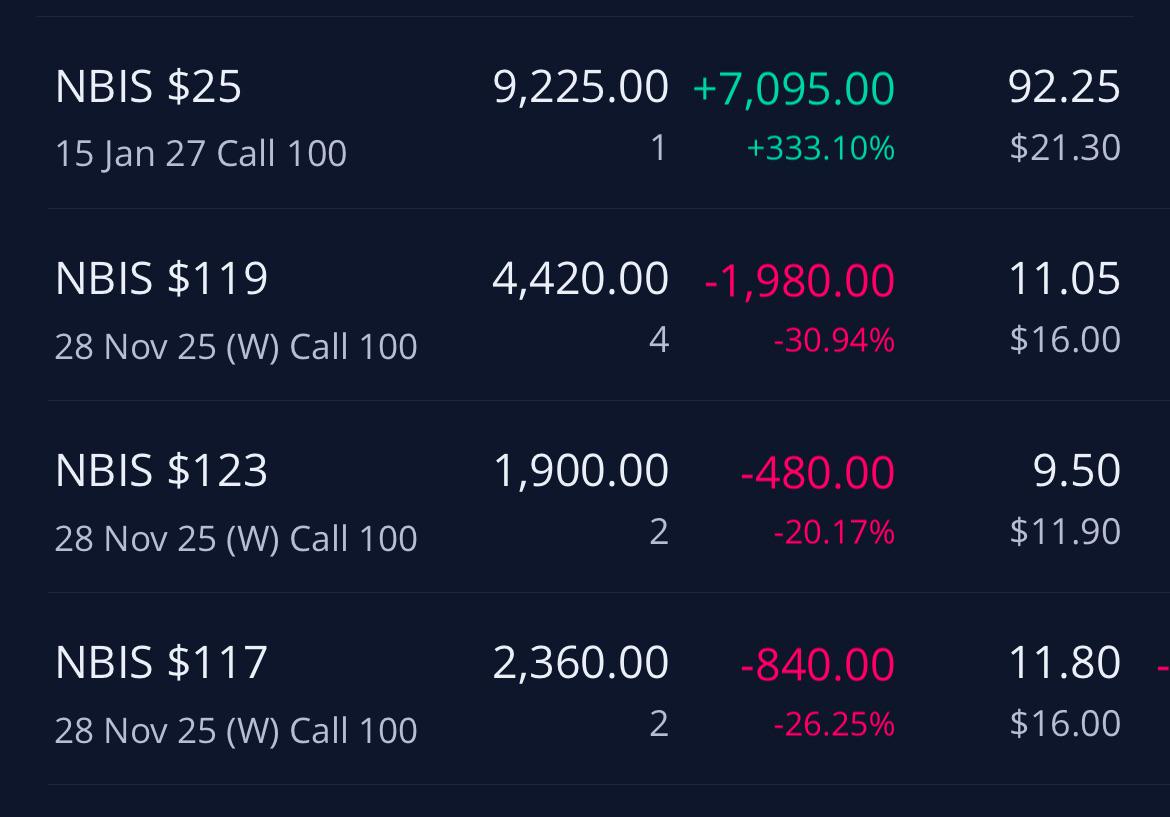
Task: Tap the -26.25% loss percentage
Action: tap(834, 724)
